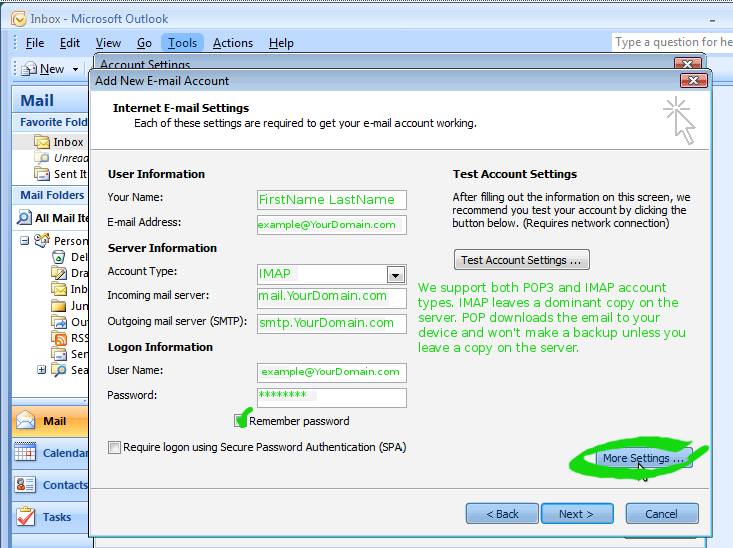
Task: Click the Outlook application icon in title bar
Action: (19, 19)
